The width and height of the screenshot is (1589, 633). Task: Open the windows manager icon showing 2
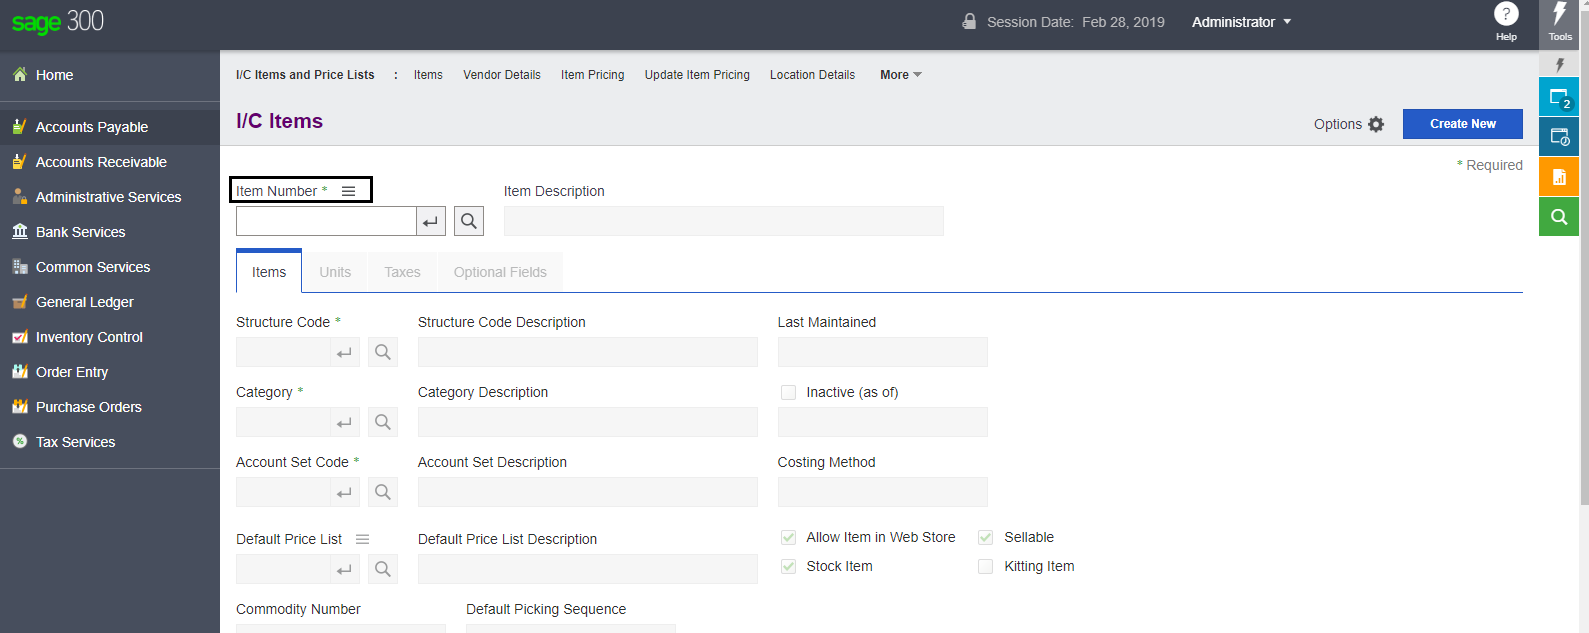click(x=1558, y=98)
